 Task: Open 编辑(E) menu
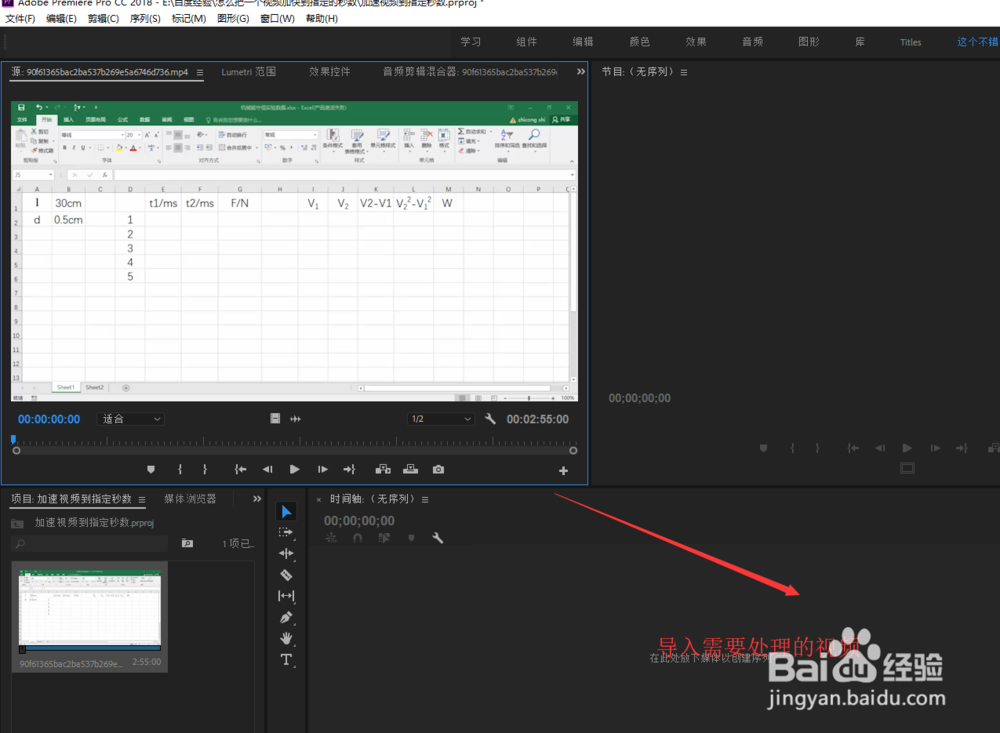[x=61, y=19]
